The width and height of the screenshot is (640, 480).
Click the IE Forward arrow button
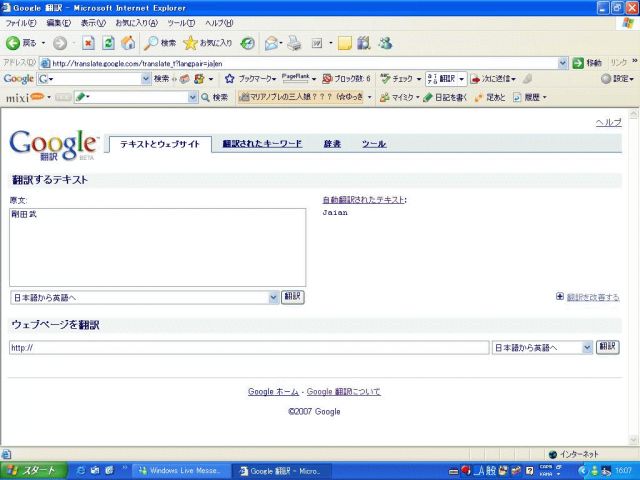60,43
